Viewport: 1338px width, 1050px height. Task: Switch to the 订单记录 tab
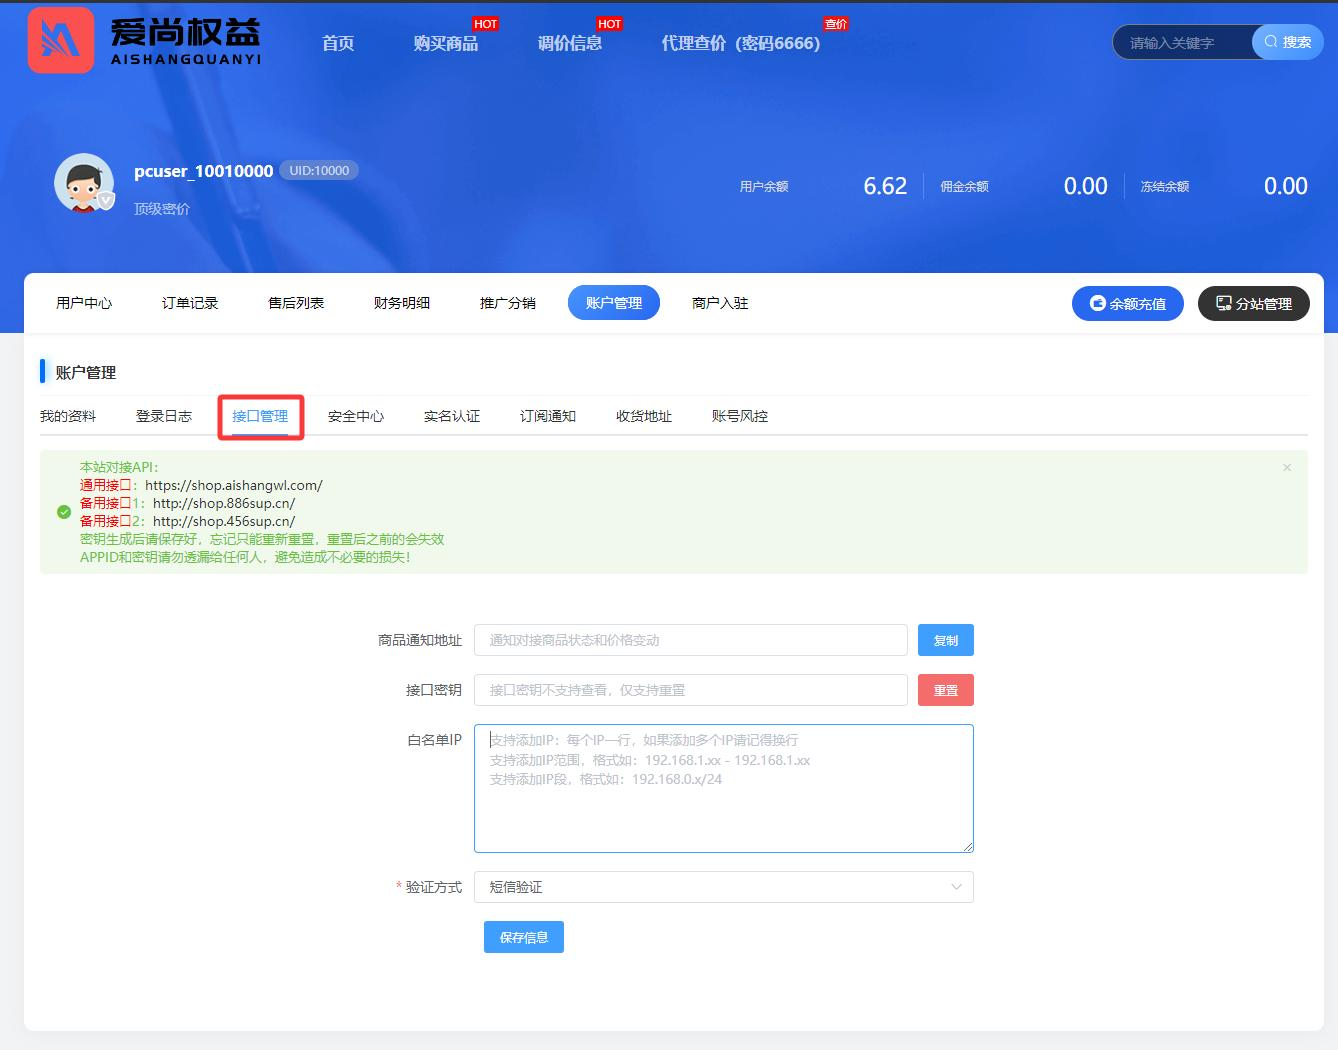[190, 303]
